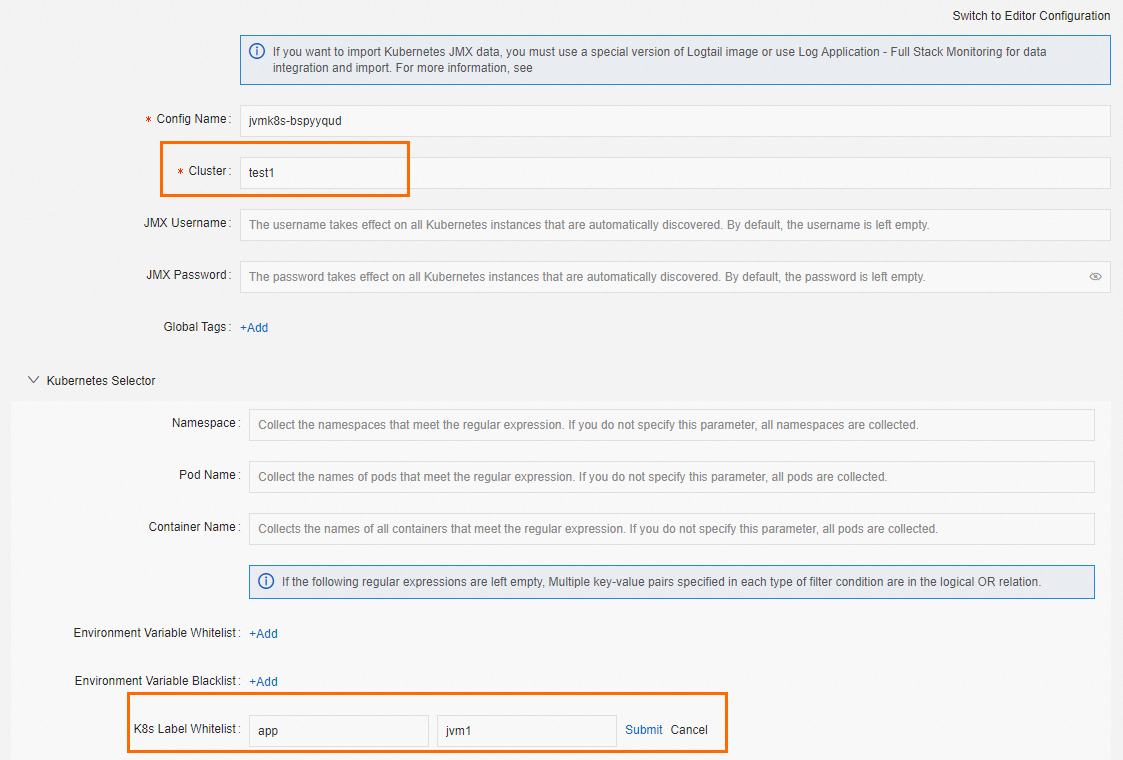1123x760 pixels.
Task: Submit the K8s Label Whitelist entry
Action: [644, 730]
